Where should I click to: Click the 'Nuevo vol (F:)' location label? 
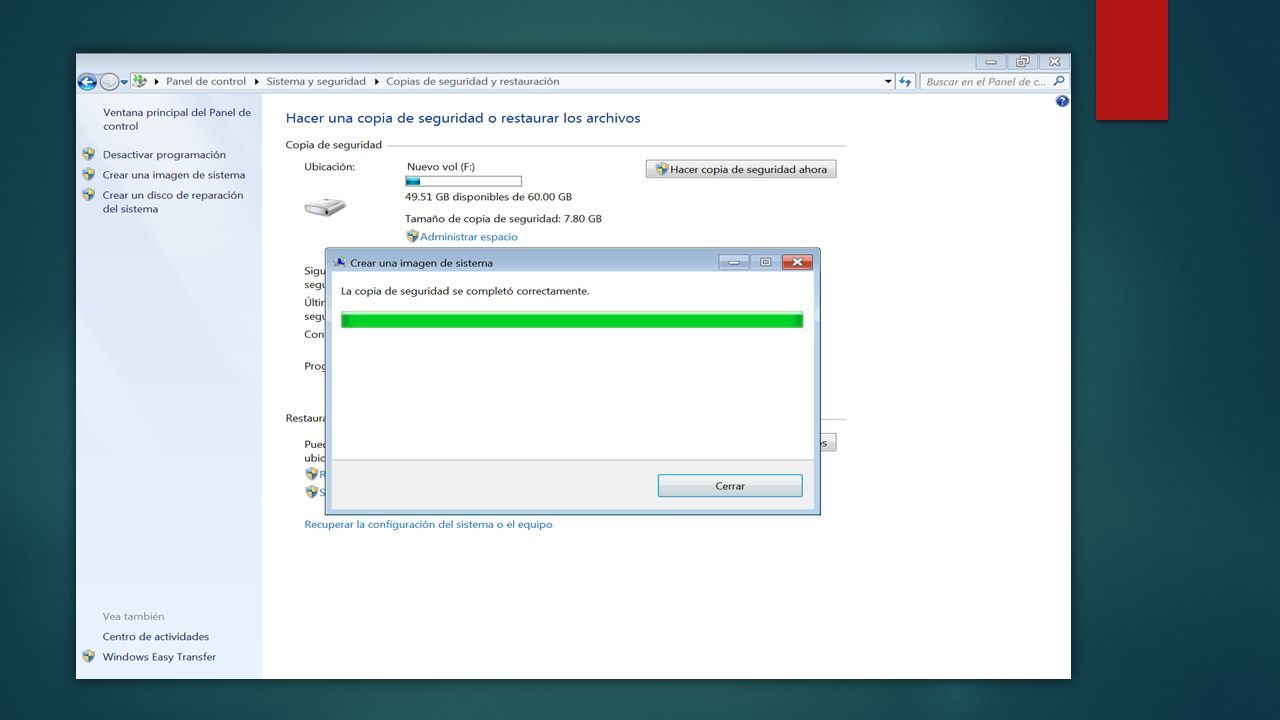click(x=441, y=167)
